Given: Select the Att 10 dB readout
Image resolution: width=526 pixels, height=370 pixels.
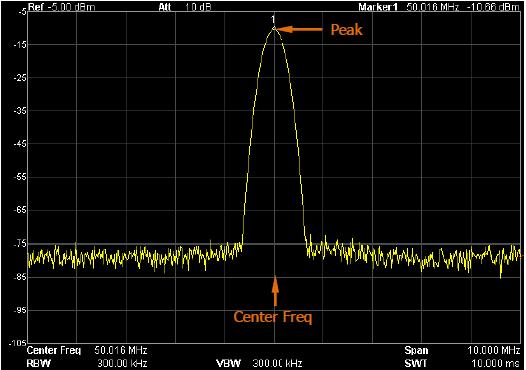Looking at the screenshot, I should click(185, 7).
